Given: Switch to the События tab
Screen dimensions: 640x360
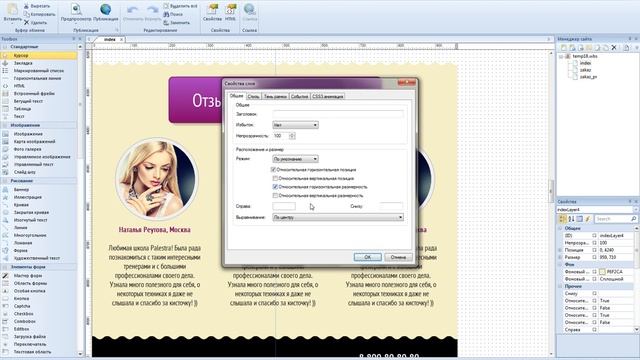Looking at the screenshot, I should coord(299,96).
